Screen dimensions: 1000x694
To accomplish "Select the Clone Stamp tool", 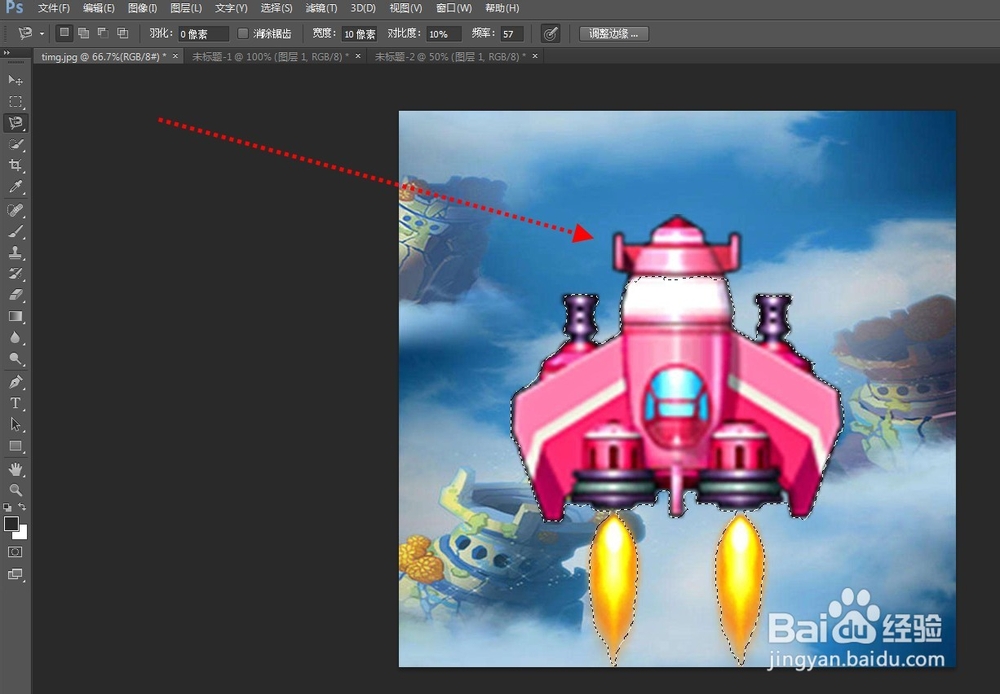I will point(15,253).
